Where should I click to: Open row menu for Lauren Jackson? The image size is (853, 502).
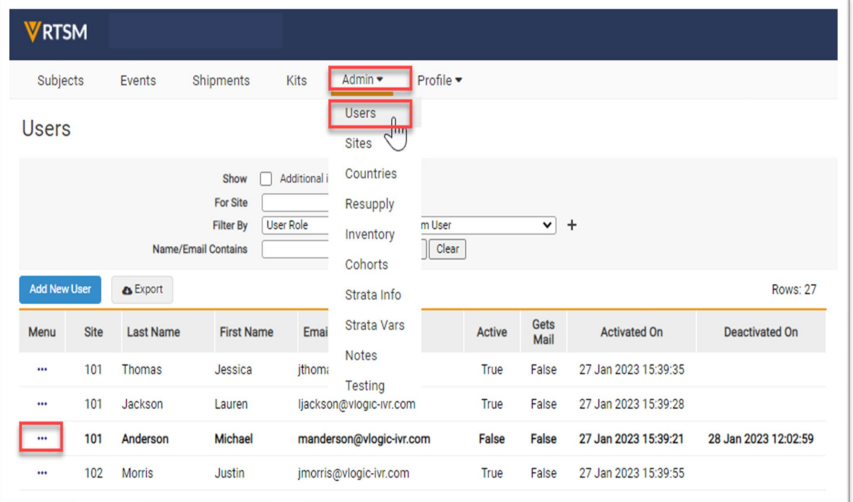(42, 404)
